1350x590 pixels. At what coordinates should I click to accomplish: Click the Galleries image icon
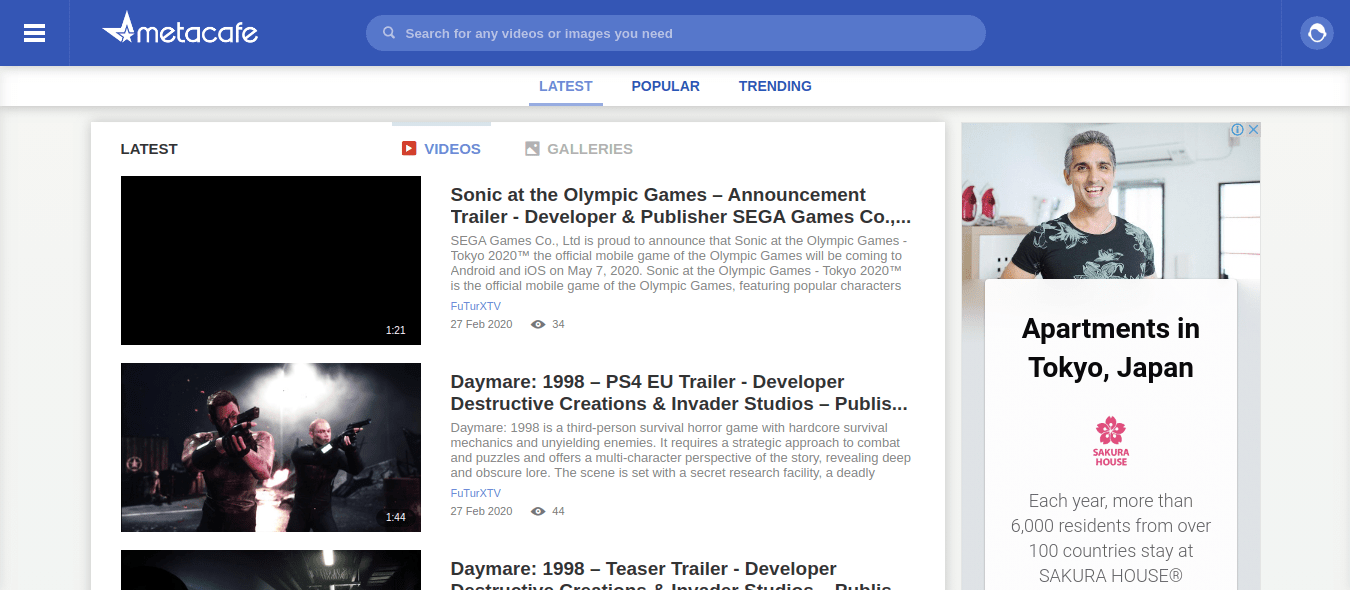pos(532,148)
